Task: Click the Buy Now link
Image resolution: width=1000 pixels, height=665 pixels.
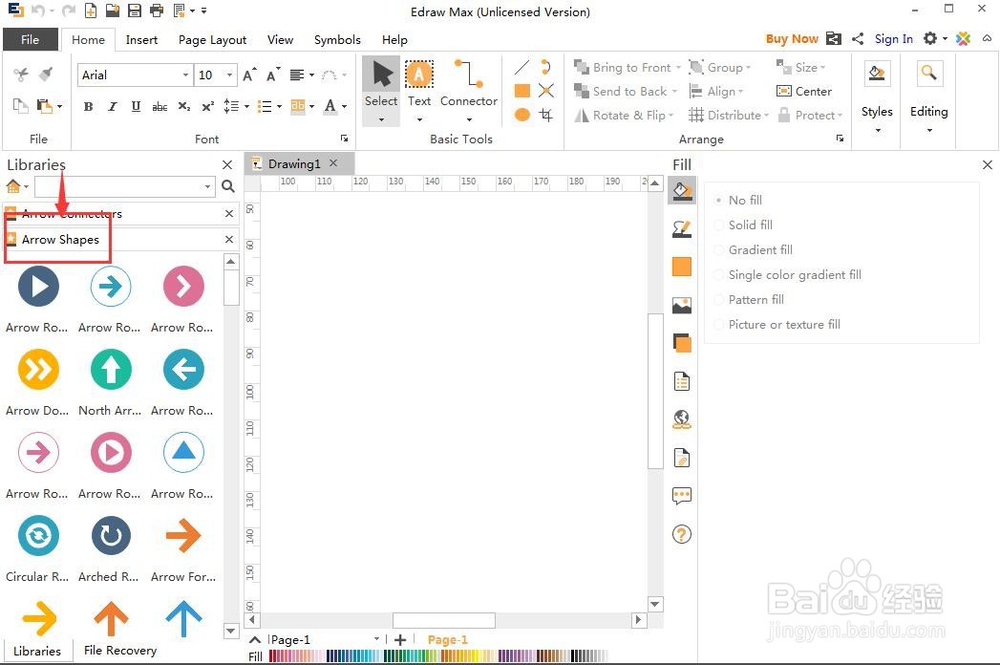Action: 792,39
